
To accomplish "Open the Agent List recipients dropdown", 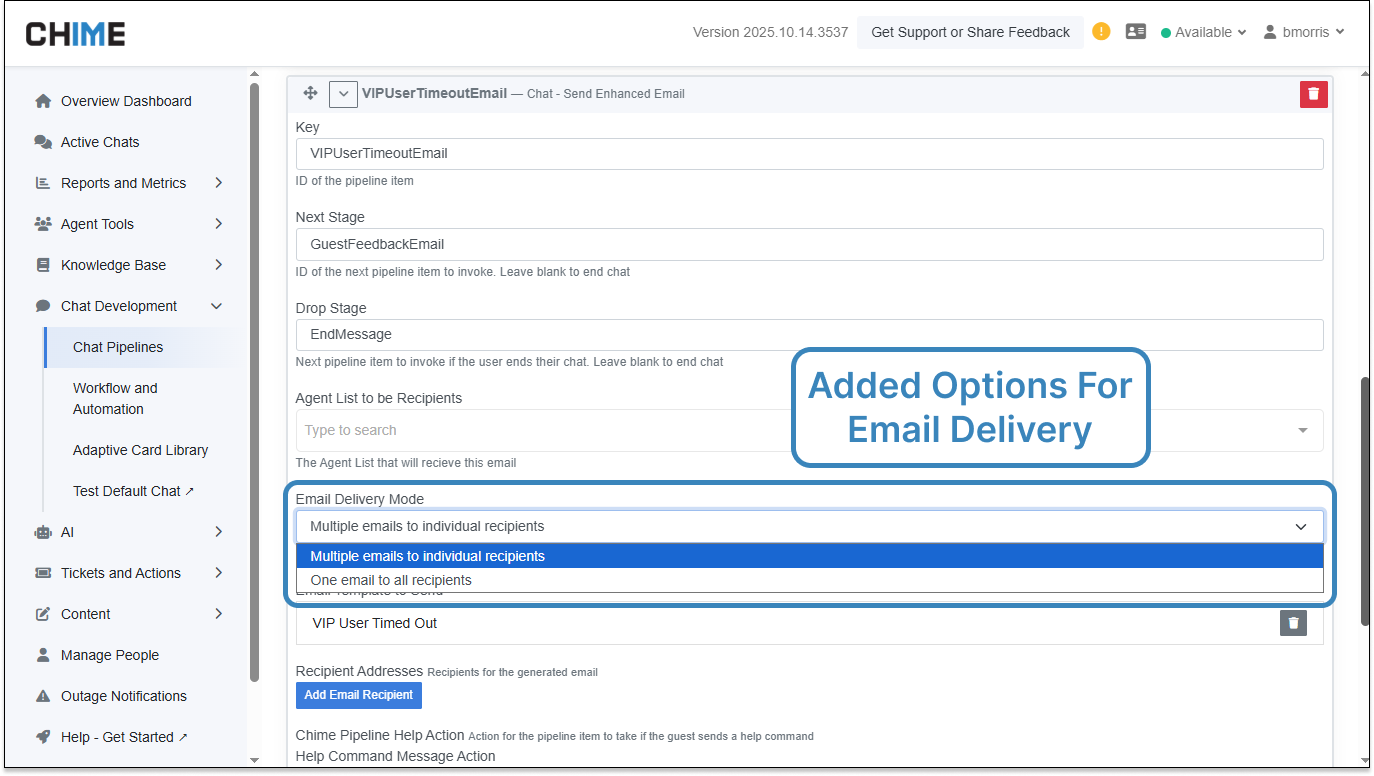I will [x=808, y=430].
